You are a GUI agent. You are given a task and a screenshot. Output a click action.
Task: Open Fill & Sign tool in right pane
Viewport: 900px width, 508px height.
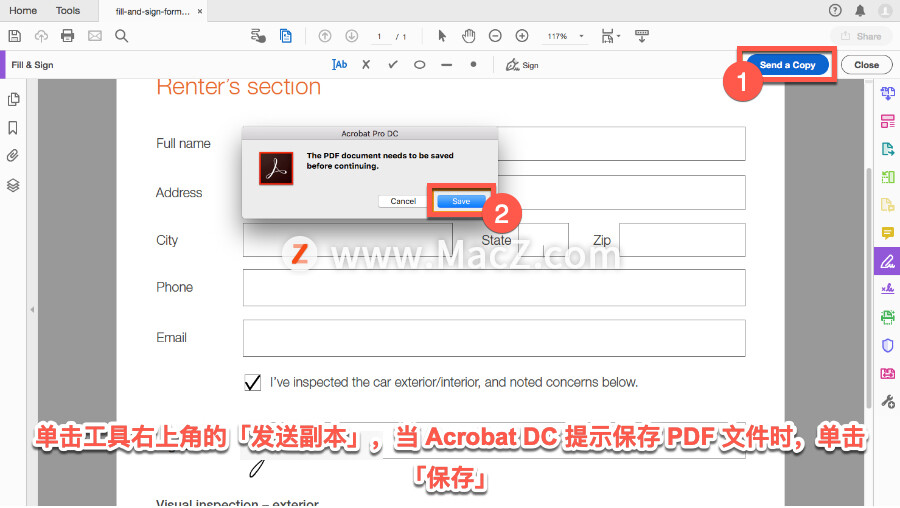(x=887, y=261)
